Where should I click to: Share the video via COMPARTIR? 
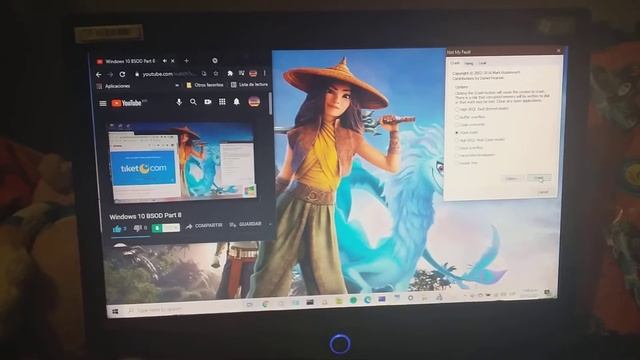204,226
